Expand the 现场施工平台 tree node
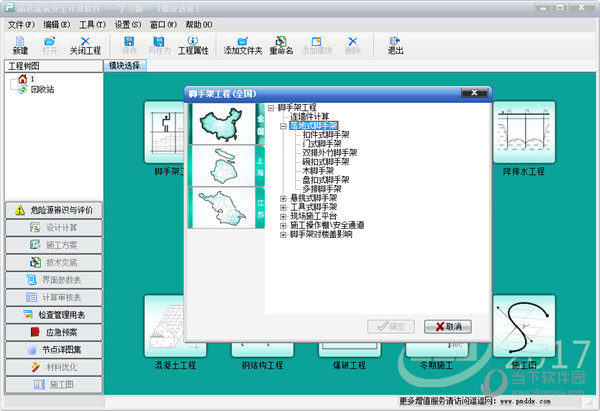Image resolution: width=600 pixels, height=411 pixels. tap(283, 217)
